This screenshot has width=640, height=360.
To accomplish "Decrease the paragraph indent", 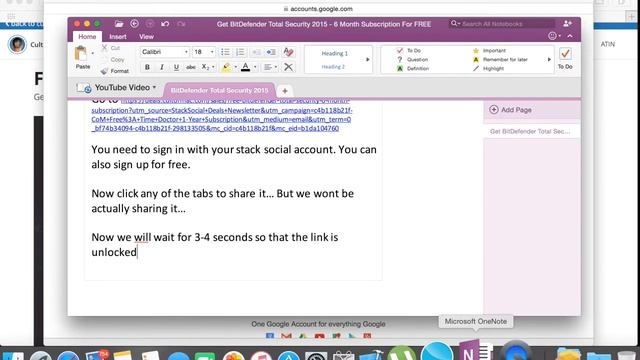I will pos(256,52).
